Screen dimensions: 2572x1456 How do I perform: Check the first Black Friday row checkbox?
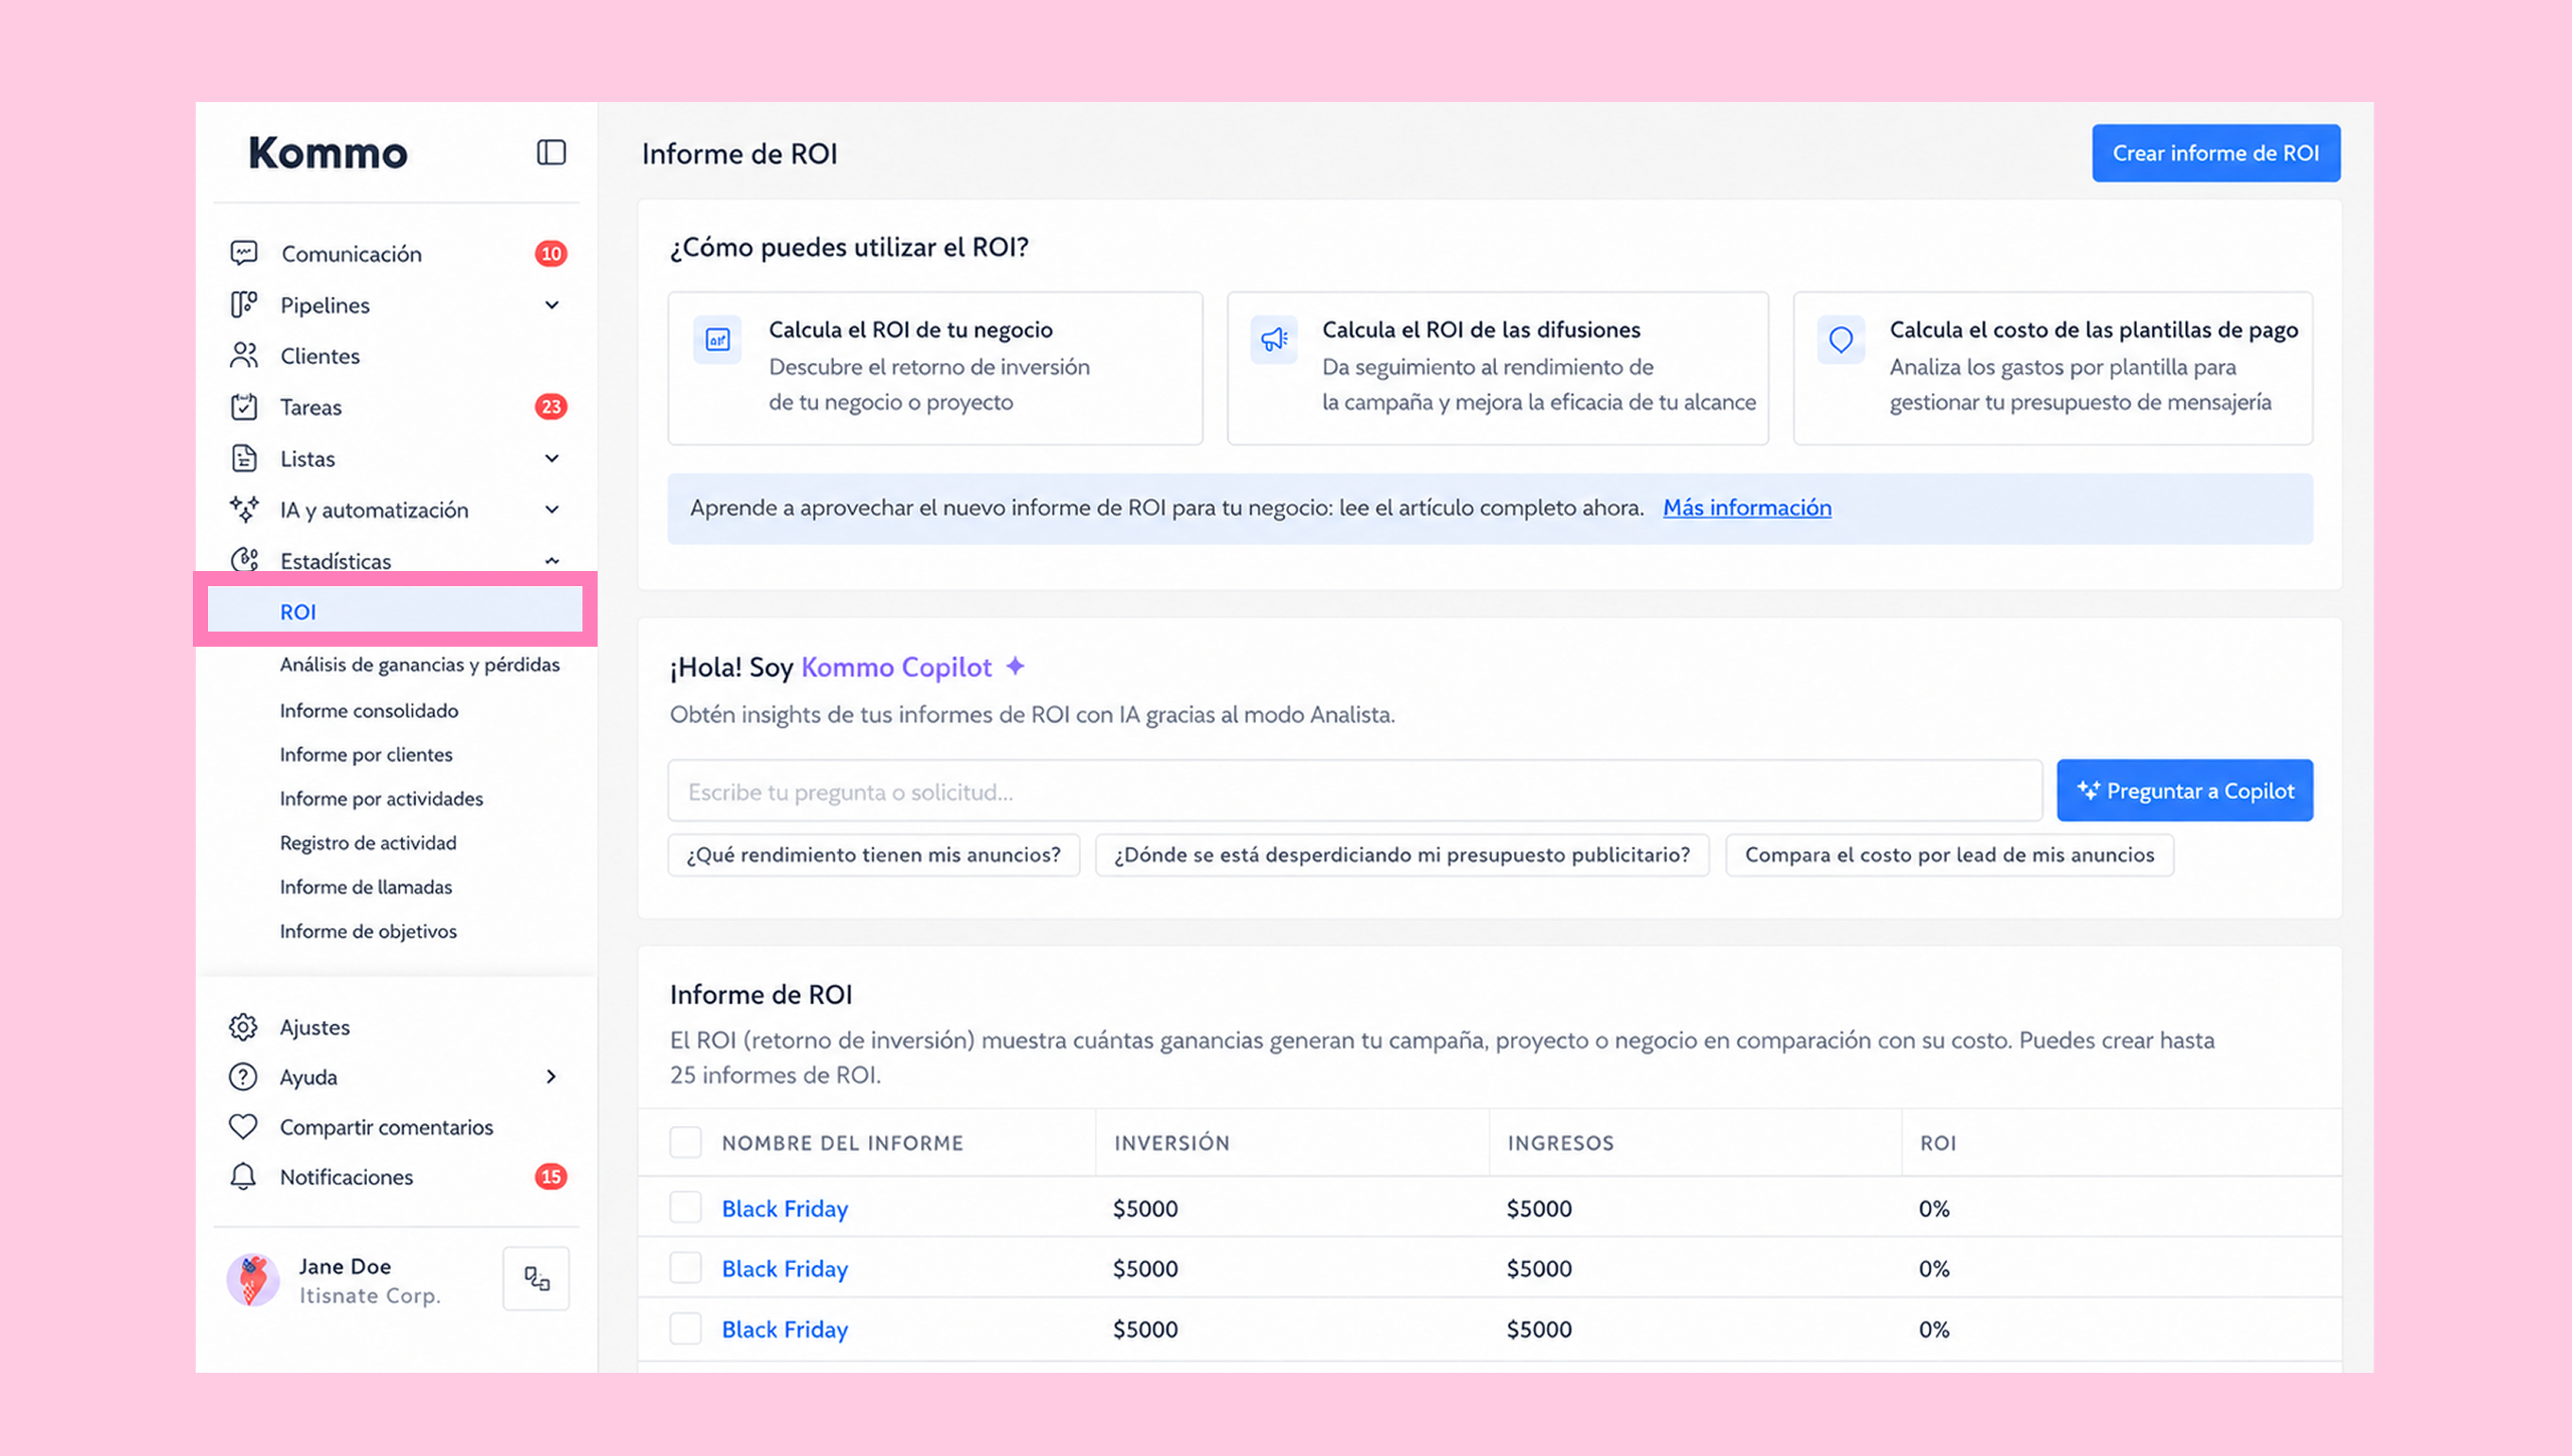685,1208
